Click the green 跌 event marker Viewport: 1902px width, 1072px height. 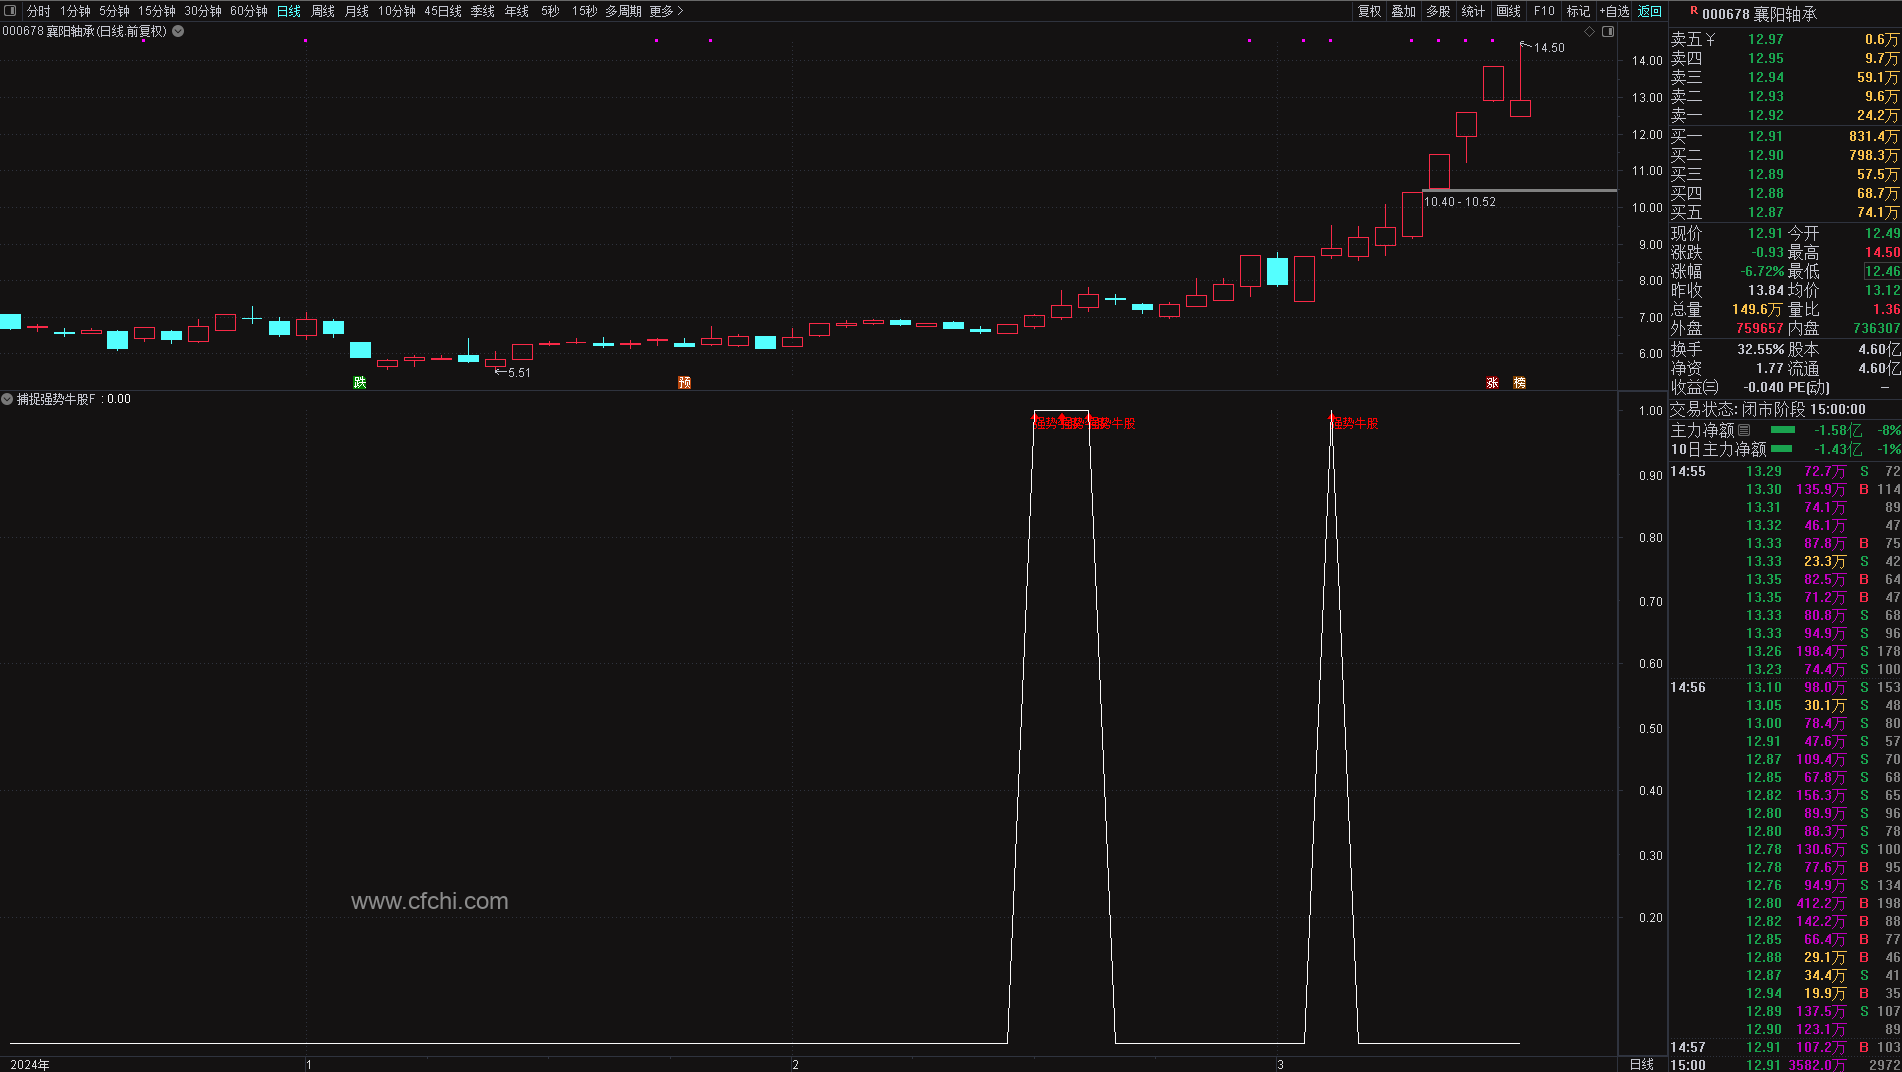pyautogui.click(x=360, y=383)
